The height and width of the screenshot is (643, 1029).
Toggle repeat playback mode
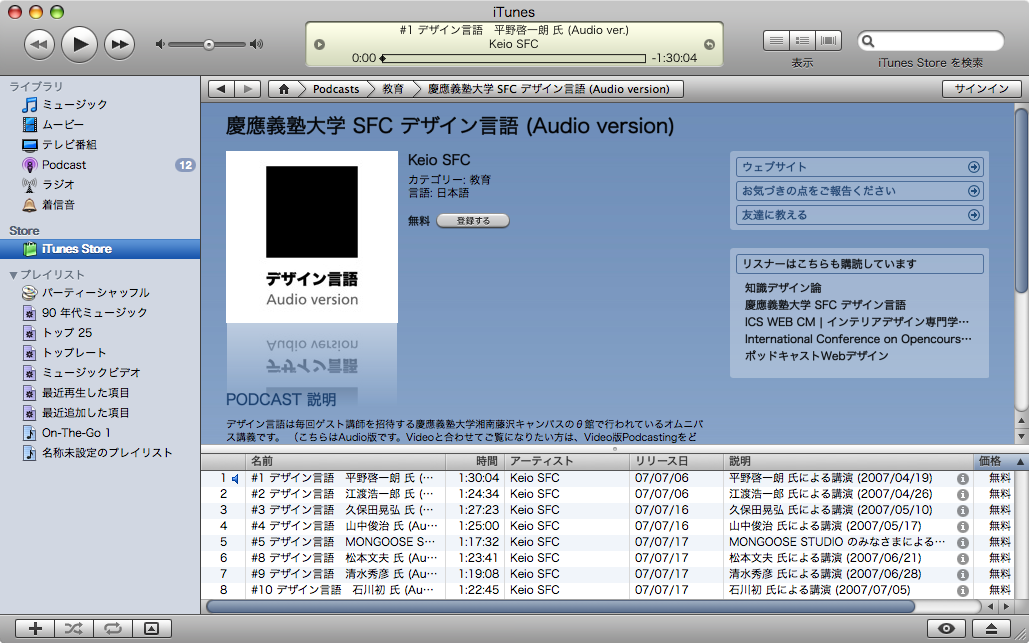[113, 628]
